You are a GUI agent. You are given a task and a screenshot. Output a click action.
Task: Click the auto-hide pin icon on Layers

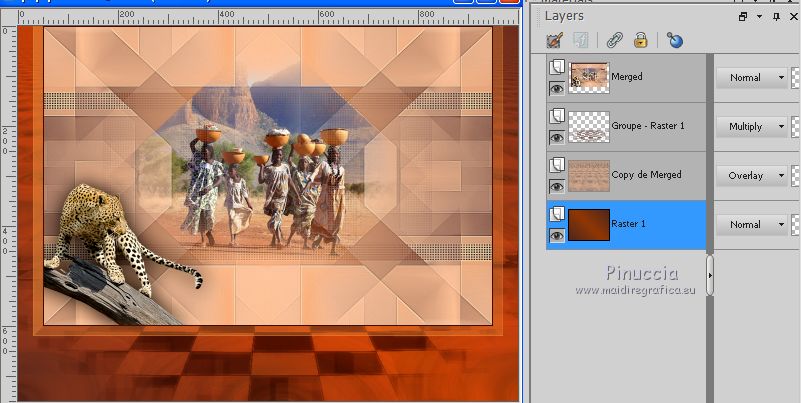click(x=776, y=17)
